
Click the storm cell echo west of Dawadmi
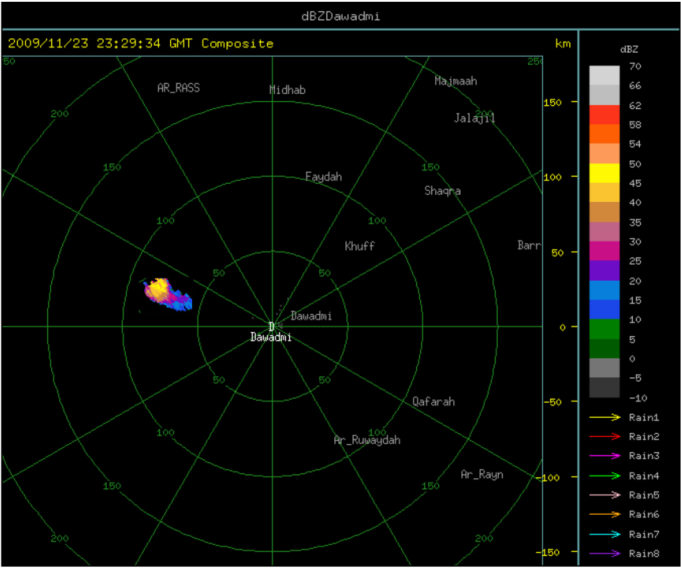click(167, 294)
